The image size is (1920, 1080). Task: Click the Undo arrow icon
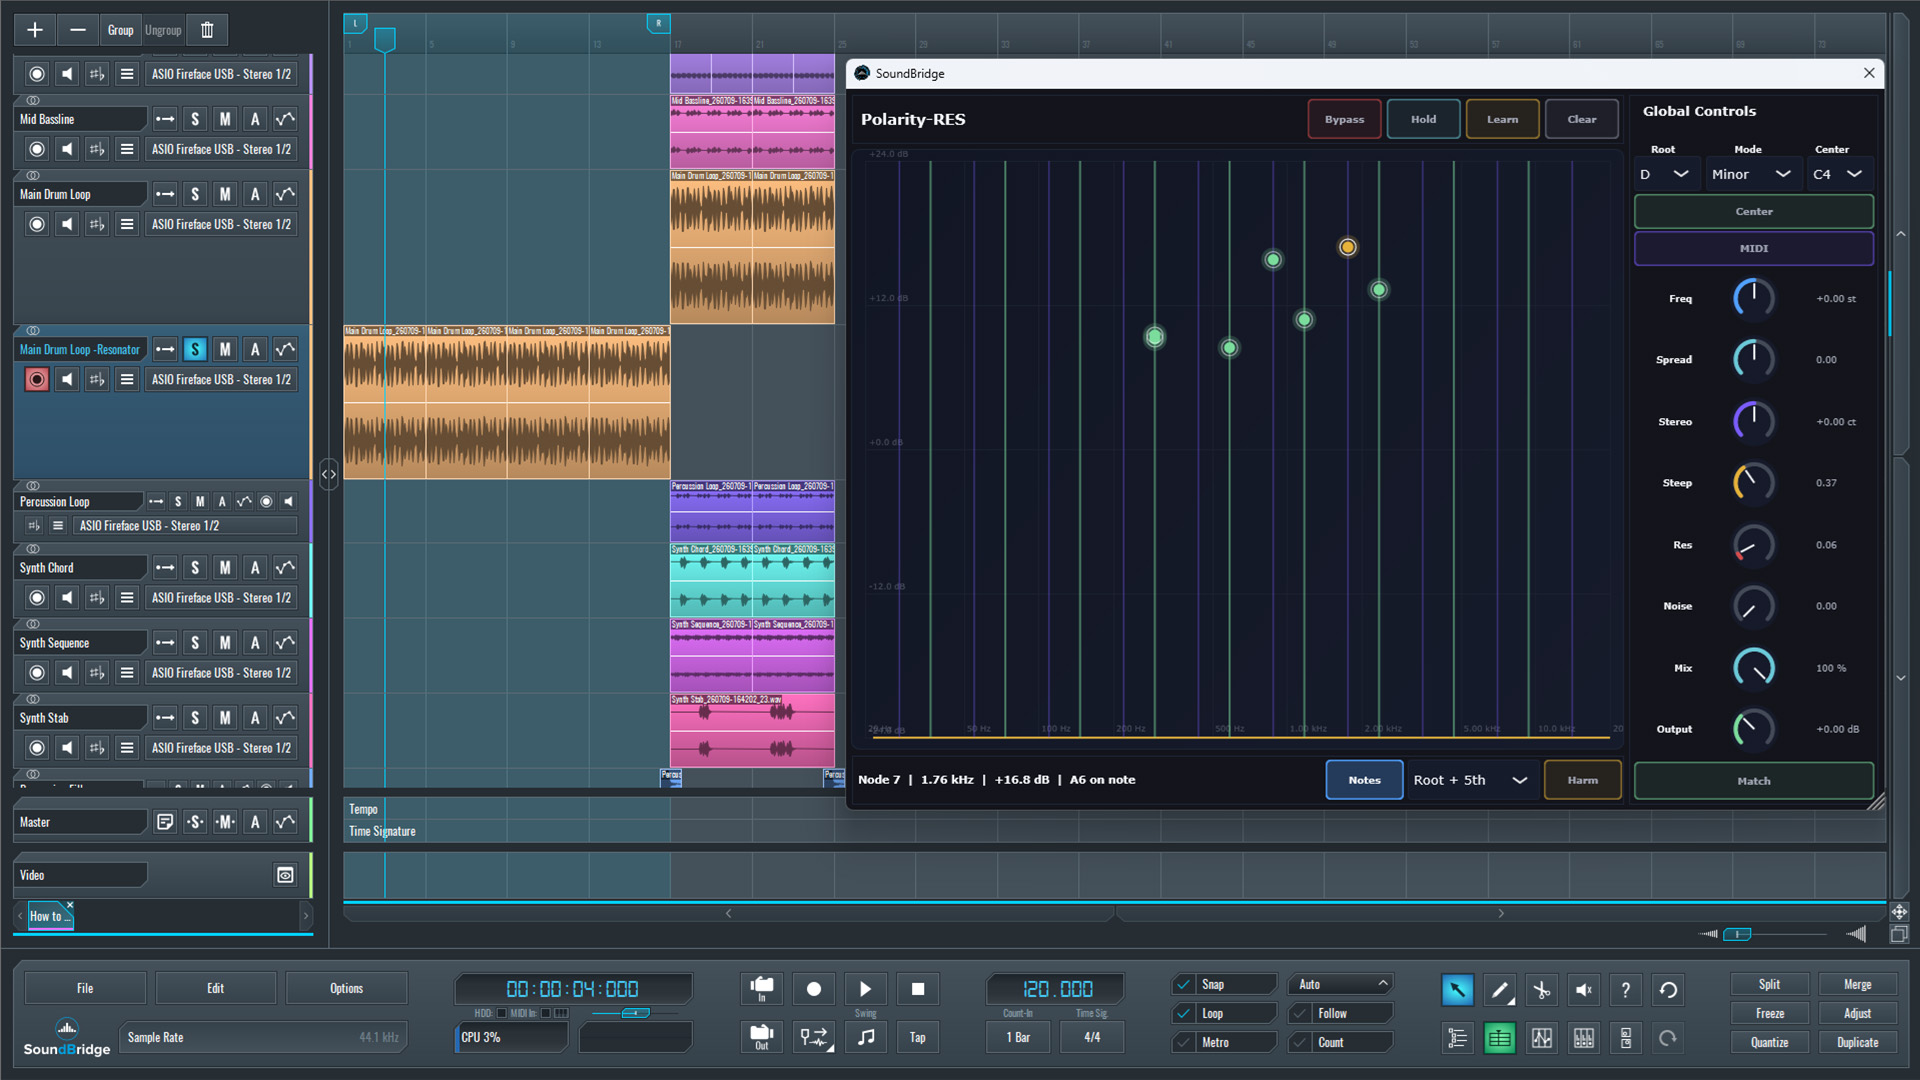point(1668,990)
